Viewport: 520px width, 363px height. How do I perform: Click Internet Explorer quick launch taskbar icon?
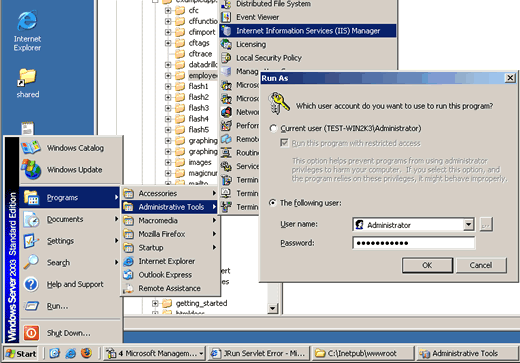(71, 353)
